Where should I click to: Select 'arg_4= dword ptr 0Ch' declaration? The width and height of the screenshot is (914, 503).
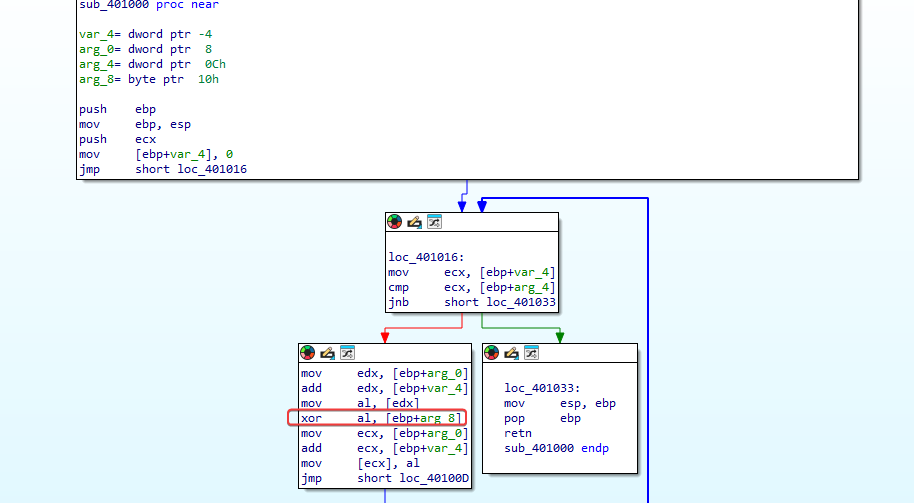pyautogui.click(x=153, y=64)
